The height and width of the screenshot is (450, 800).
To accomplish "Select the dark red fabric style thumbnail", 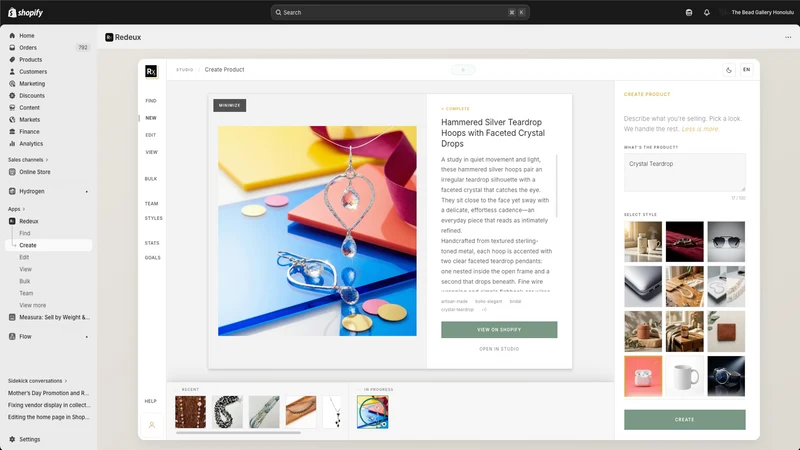I will click(684, 242).
